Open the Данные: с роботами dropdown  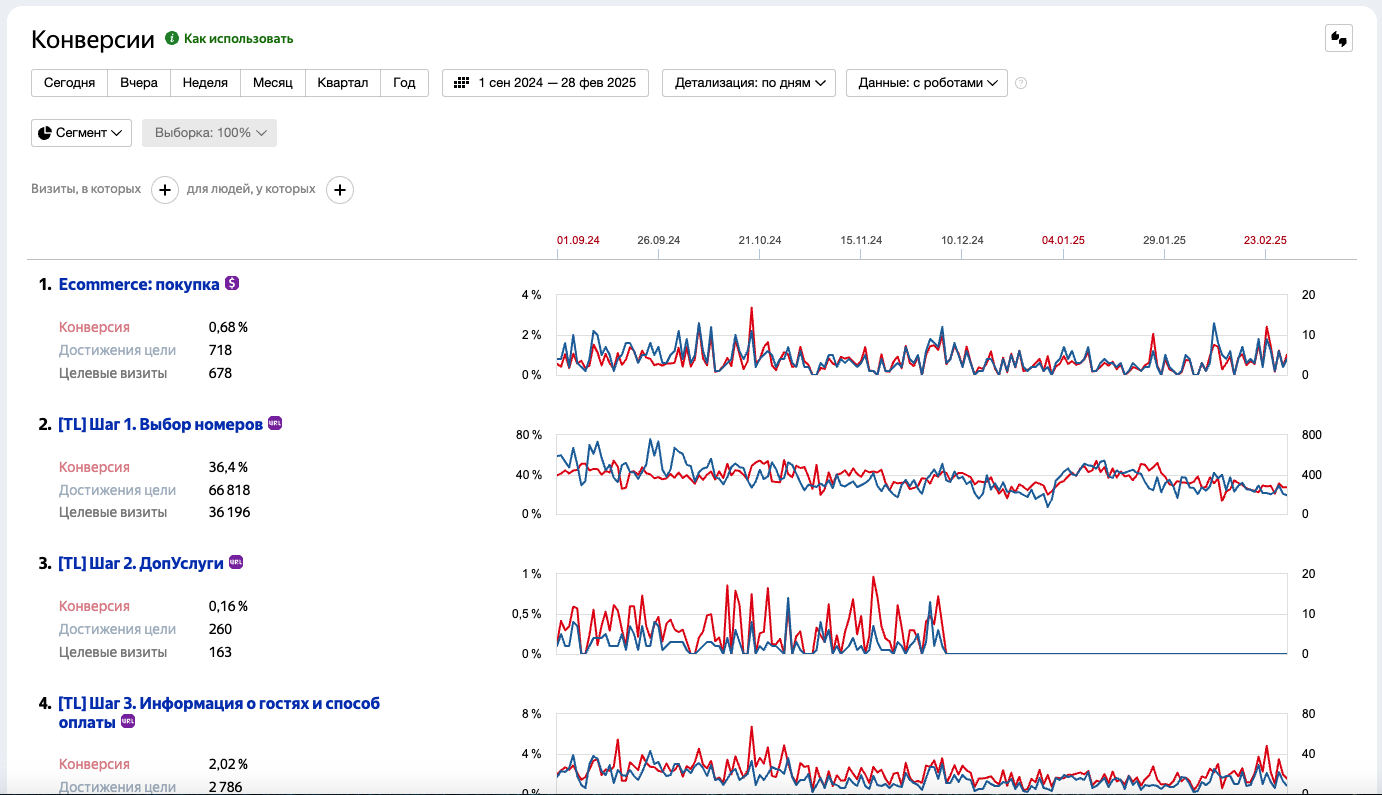pyautogui.click(x=926, y=83)
